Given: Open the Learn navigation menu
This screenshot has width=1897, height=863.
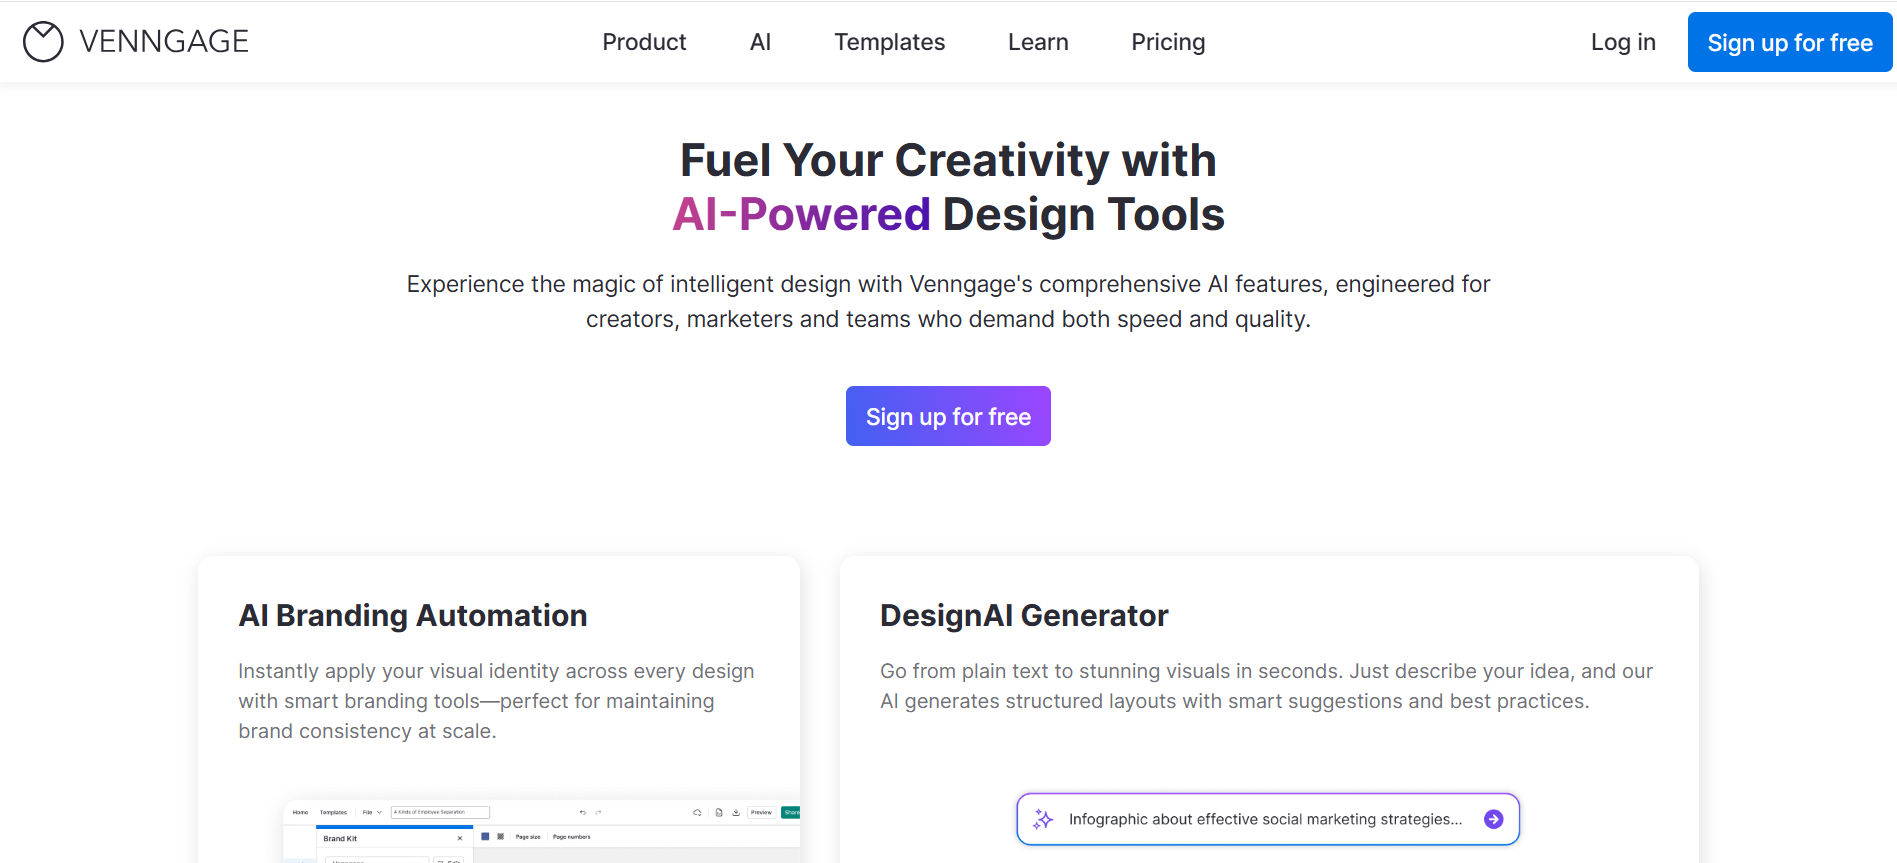Looking at the screenshot, I should (x=1038, y=42).
